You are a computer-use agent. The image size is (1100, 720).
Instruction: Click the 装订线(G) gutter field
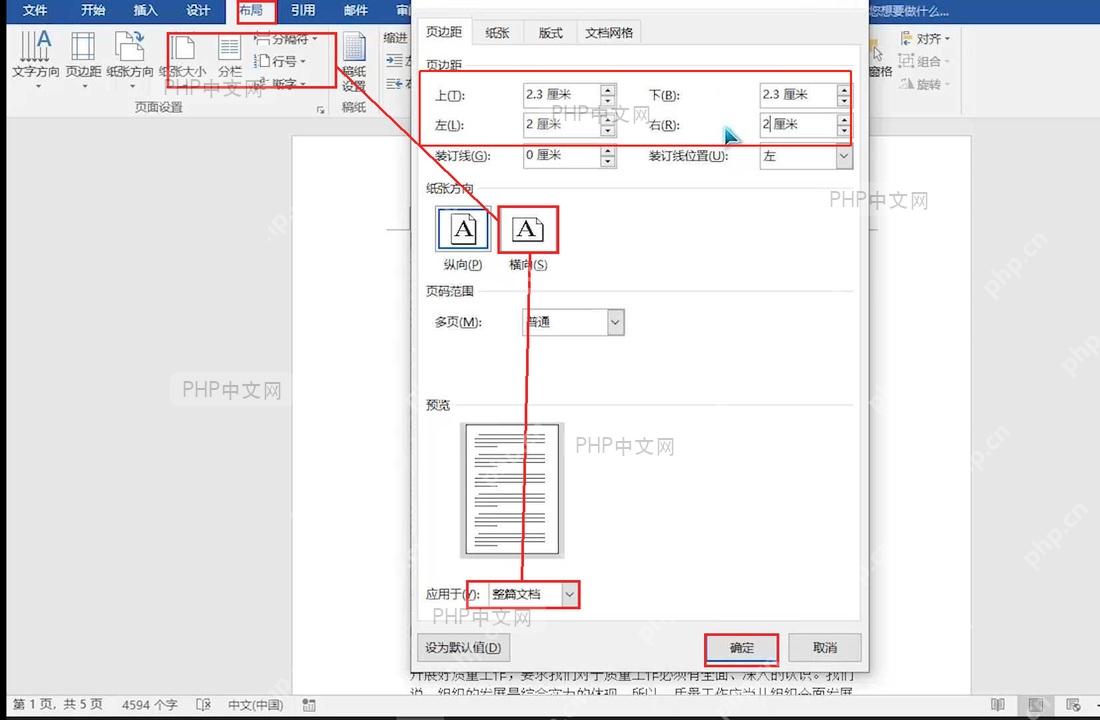click(x=562, y=155)
